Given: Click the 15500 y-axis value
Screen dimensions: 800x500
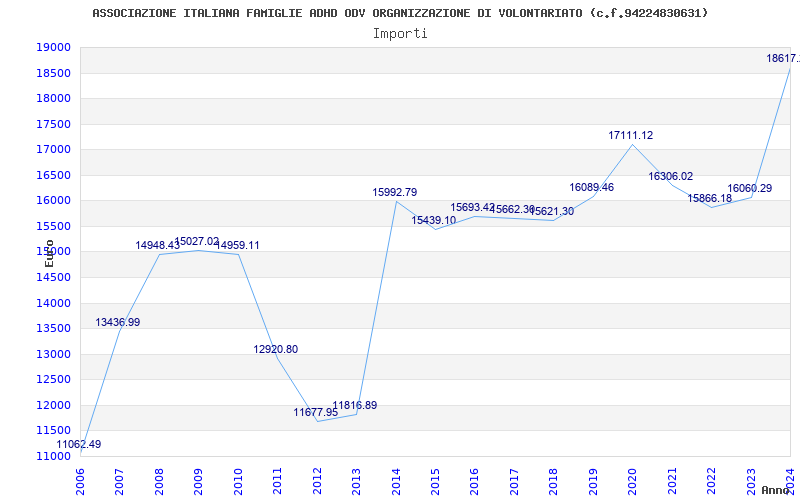Looking at the screenshot, I should pos(53,226).
